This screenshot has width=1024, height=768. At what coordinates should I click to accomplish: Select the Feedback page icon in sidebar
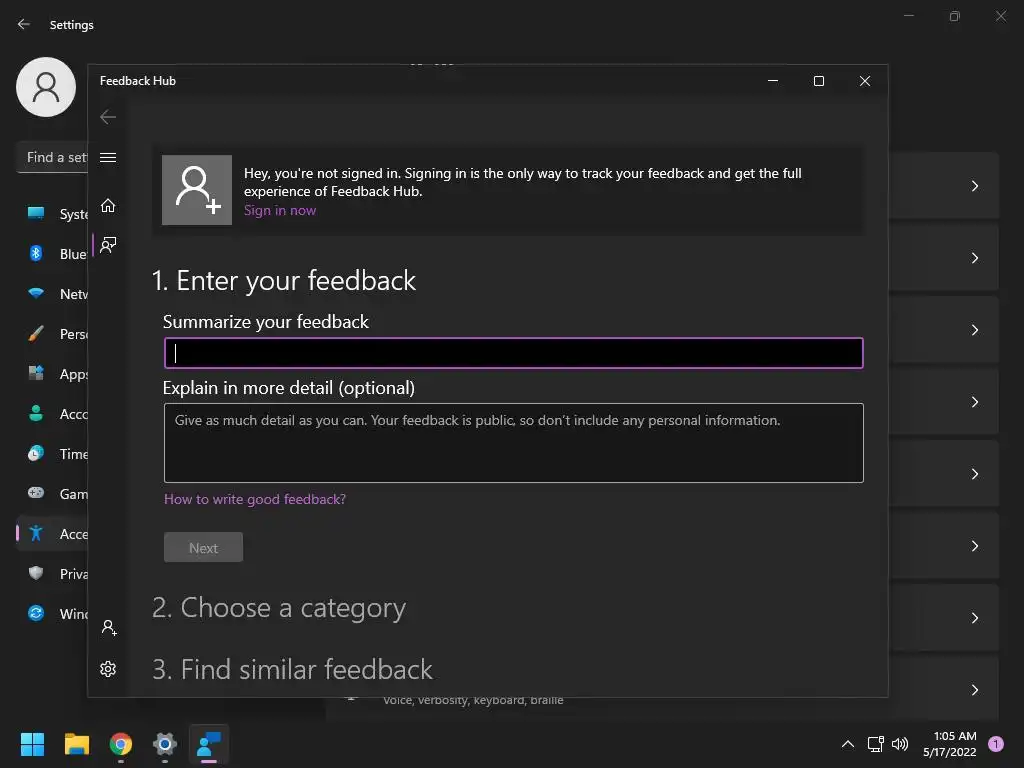click(x=108, y=245)
